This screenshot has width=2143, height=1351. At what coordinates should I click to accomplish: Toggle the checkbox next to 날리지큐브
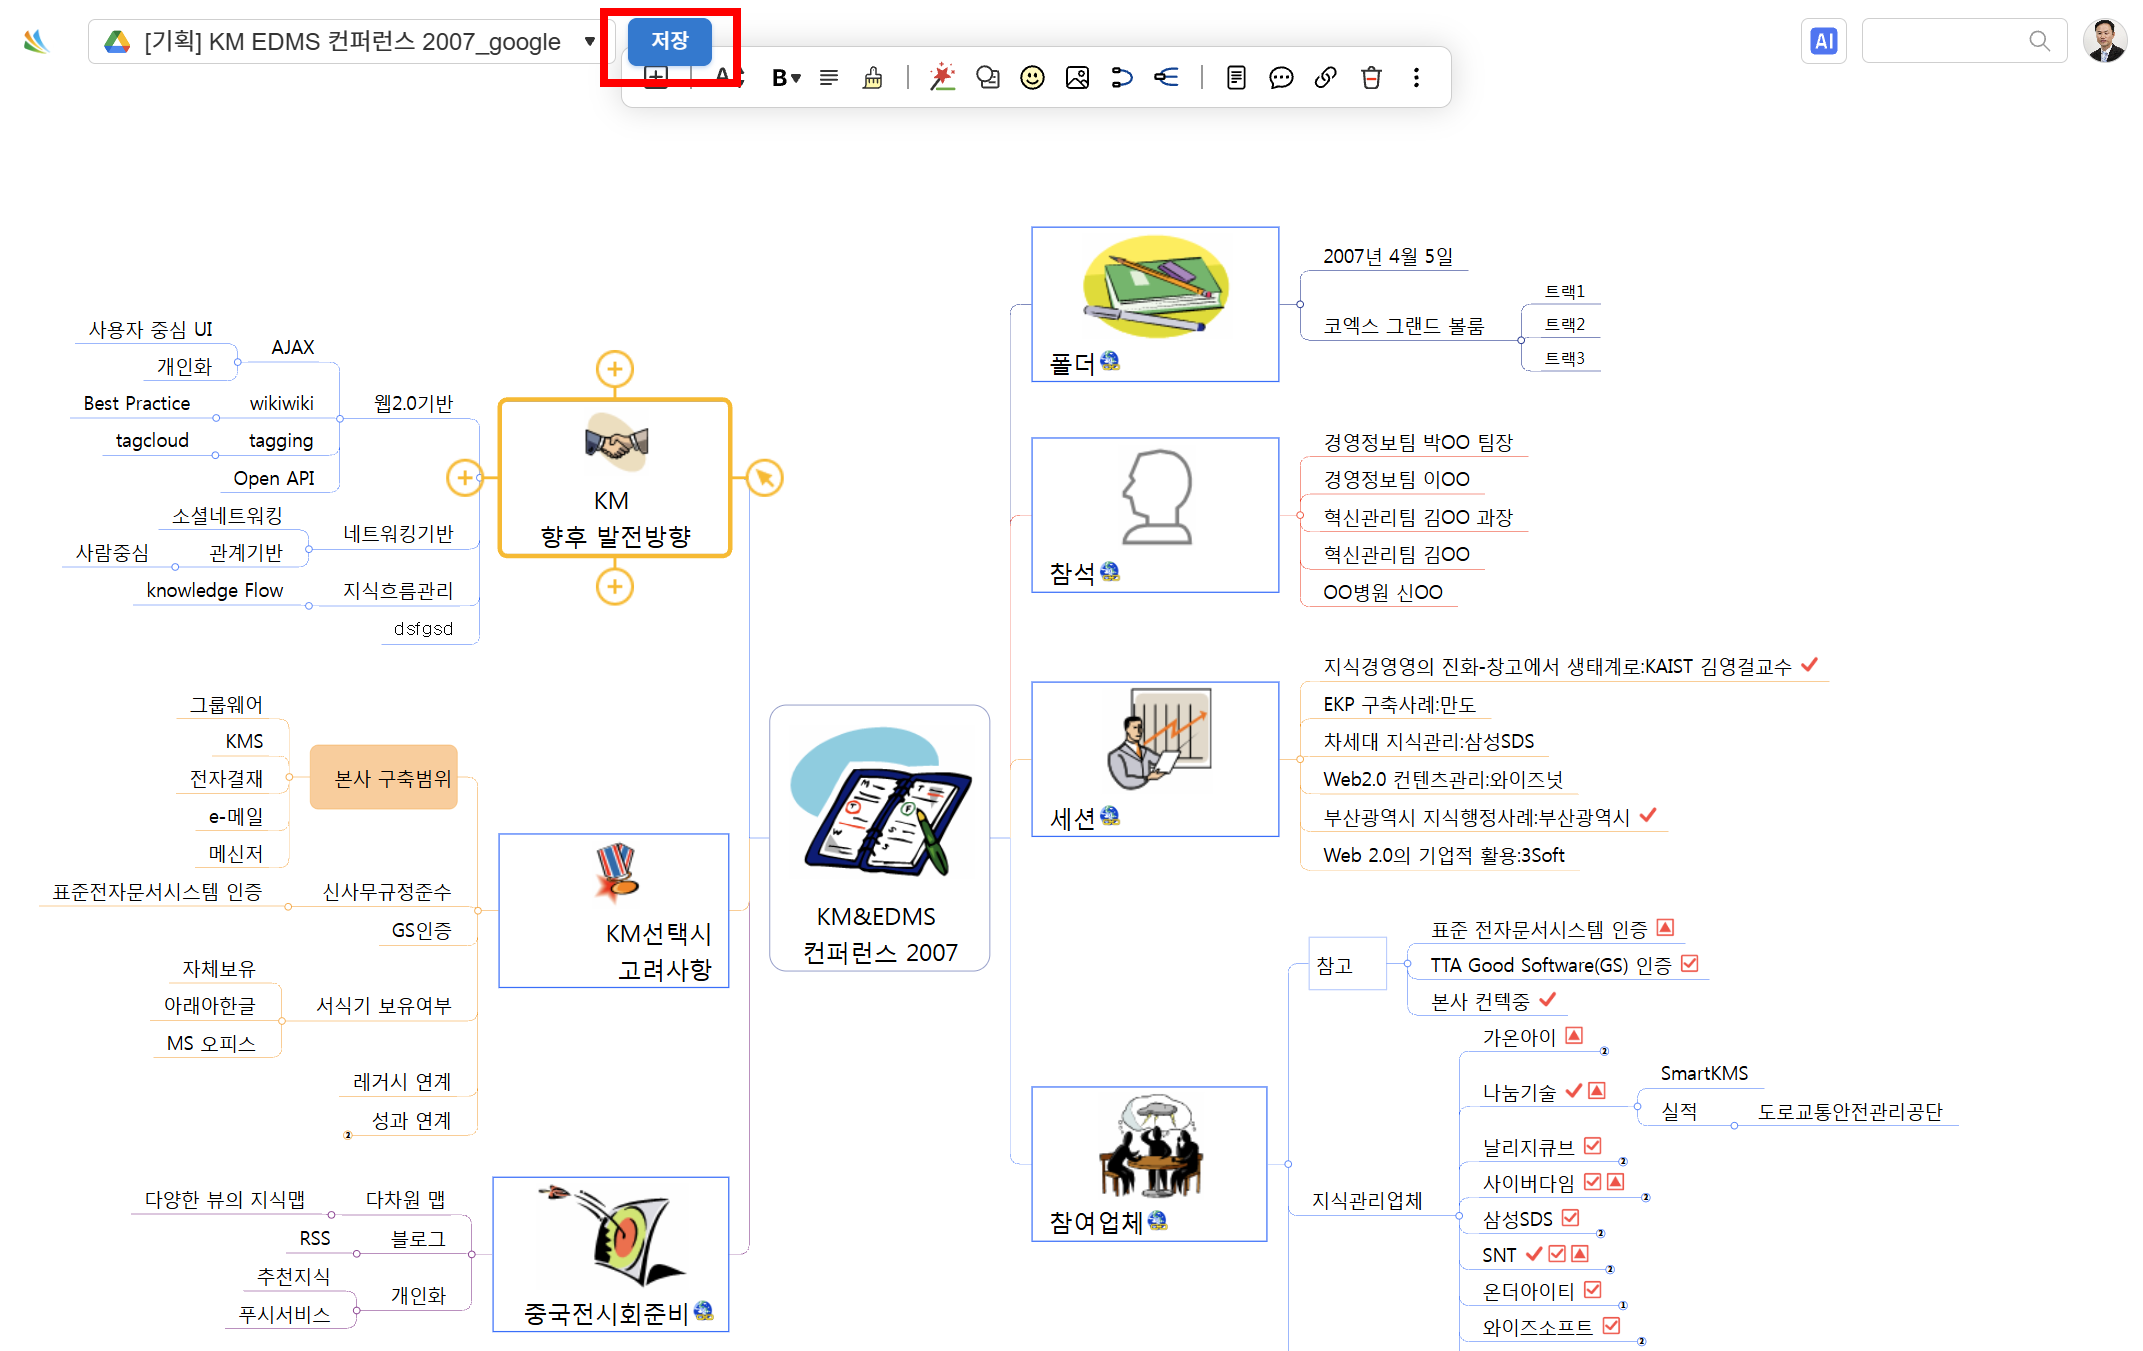tap(1593, 1146)
